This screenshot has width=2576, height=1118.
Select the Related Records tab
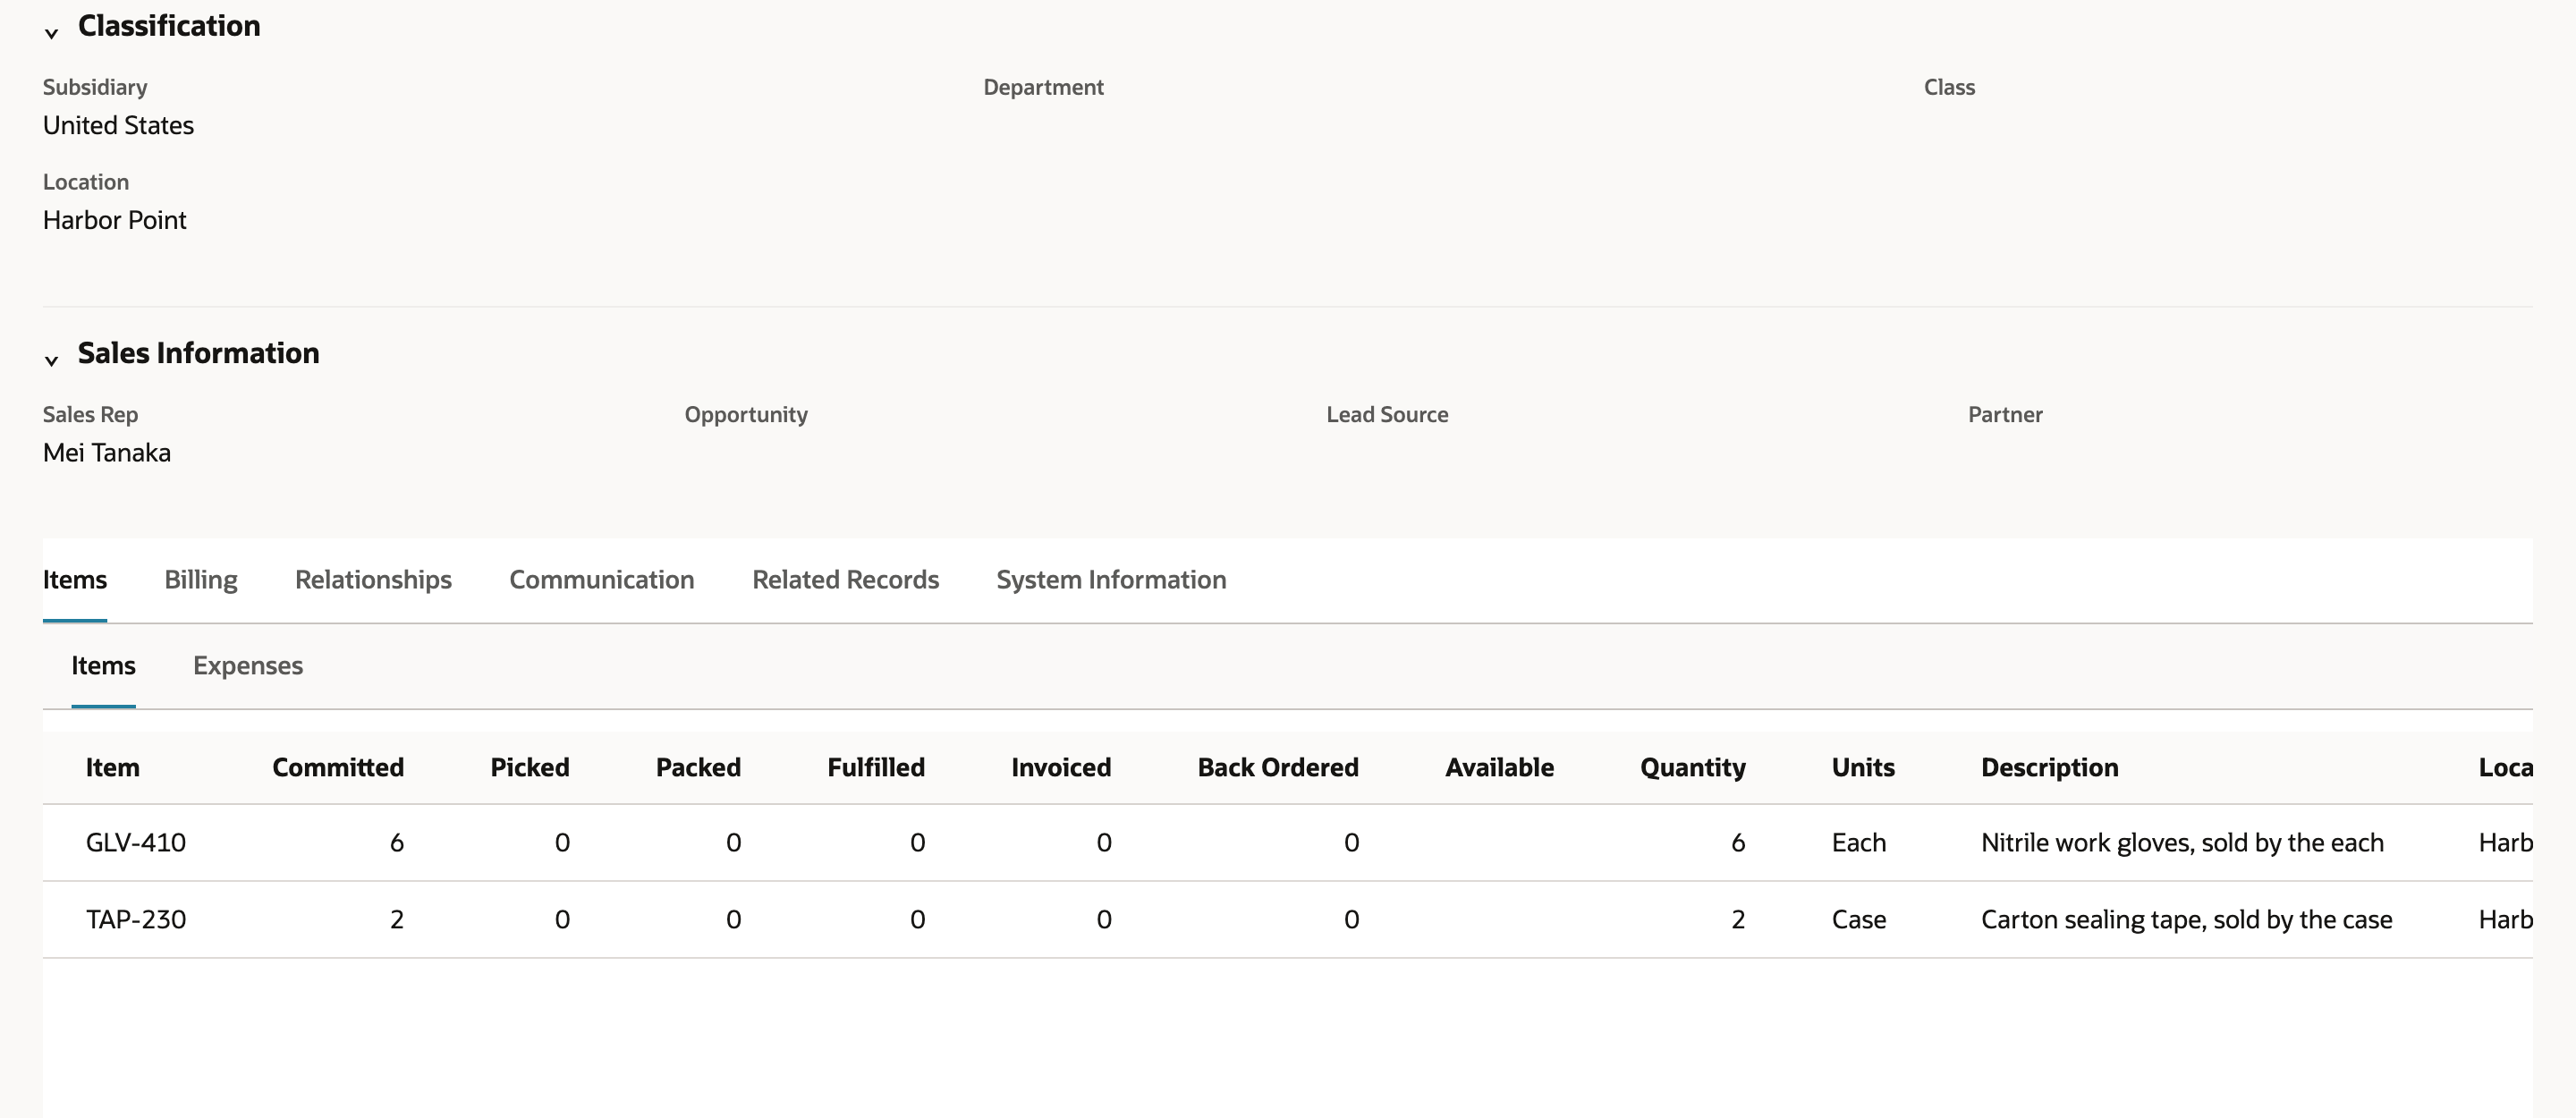pos(845,579)
